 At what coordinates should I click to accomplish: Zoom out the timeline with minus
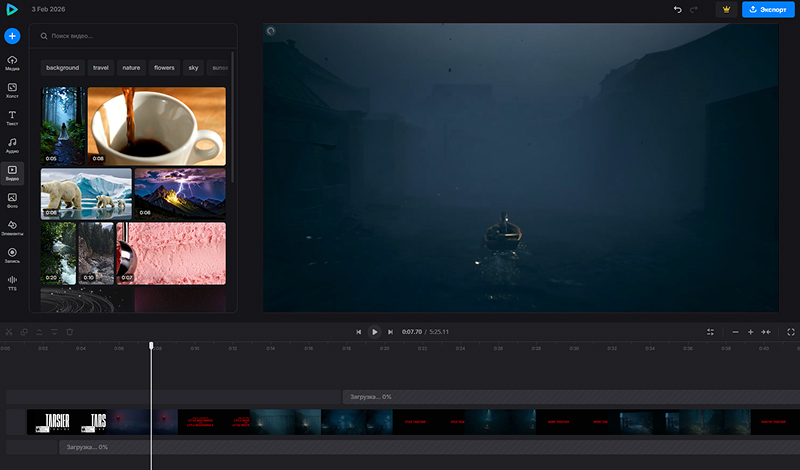pos(735,331)
